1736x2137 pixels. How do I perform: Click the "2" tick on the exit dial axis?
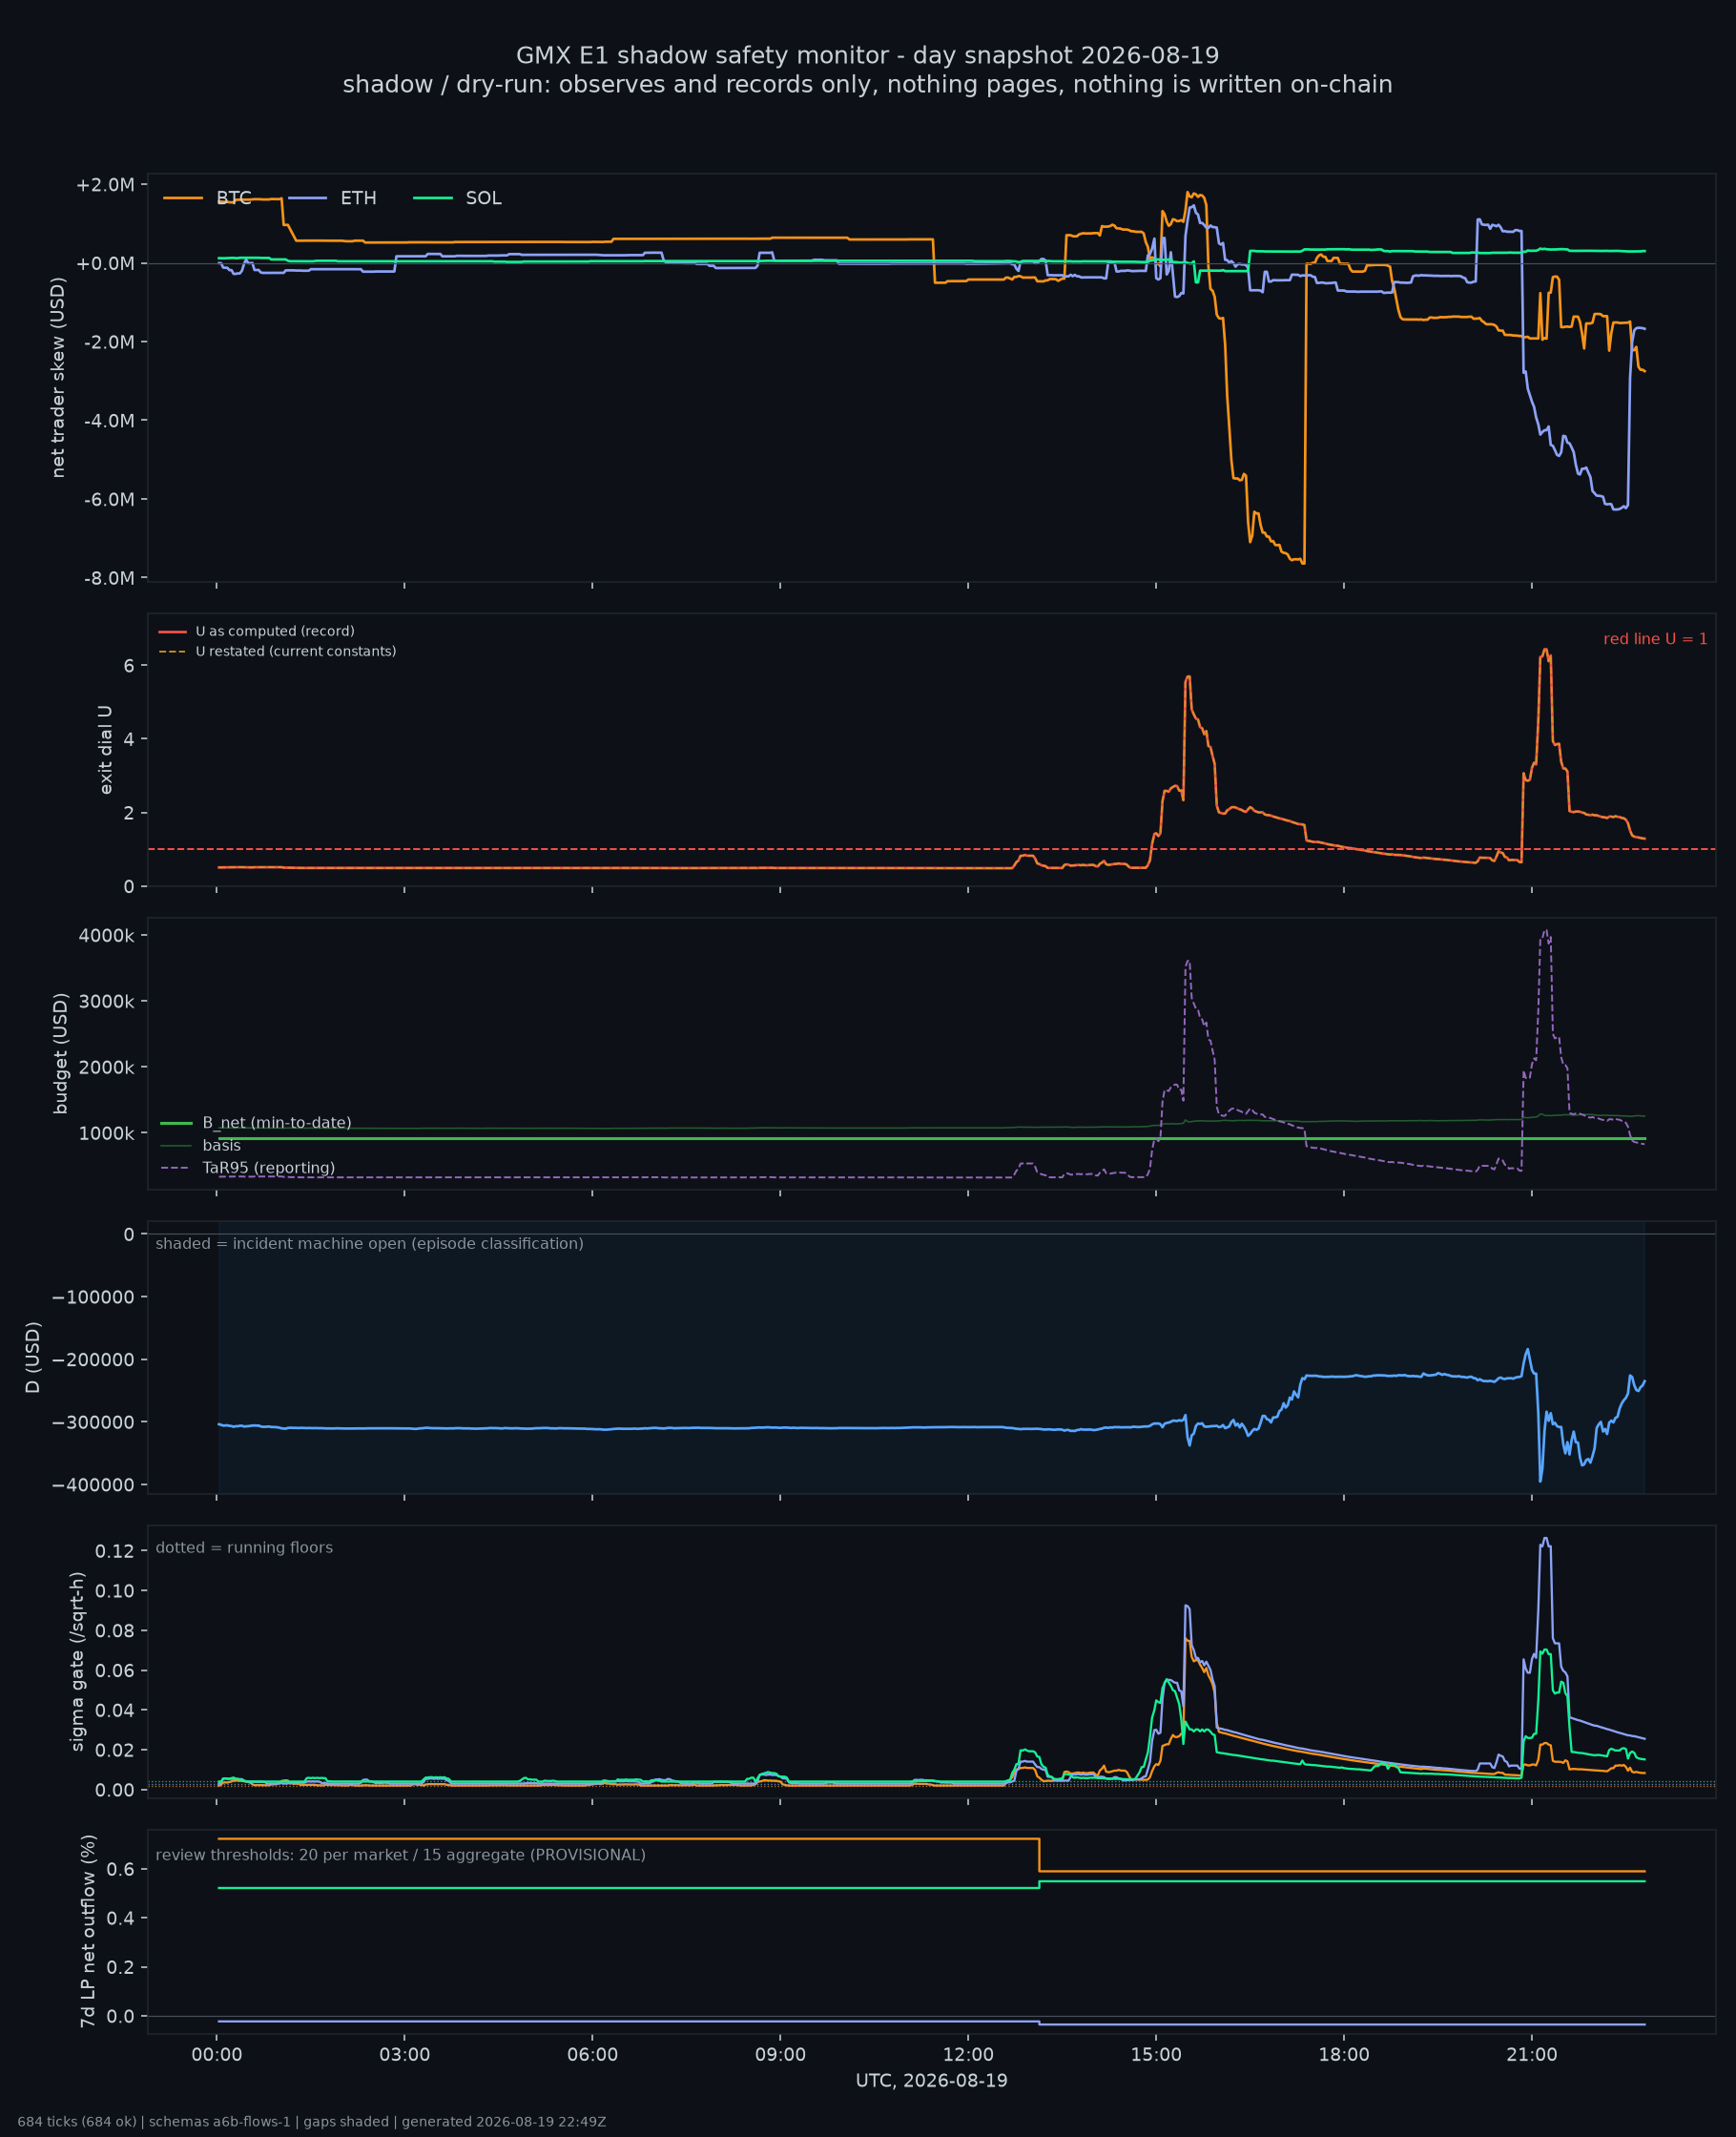pyautogui.click(x=129, y=813)
